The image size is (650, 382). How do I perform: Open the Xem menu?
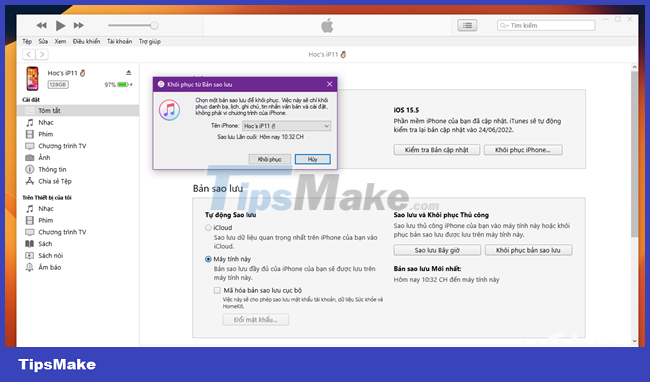coord(60,41)
